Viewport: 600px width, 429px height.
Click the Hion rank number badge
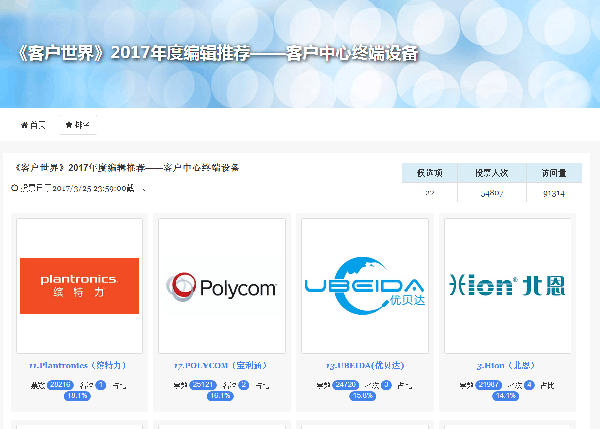point(529,384)
